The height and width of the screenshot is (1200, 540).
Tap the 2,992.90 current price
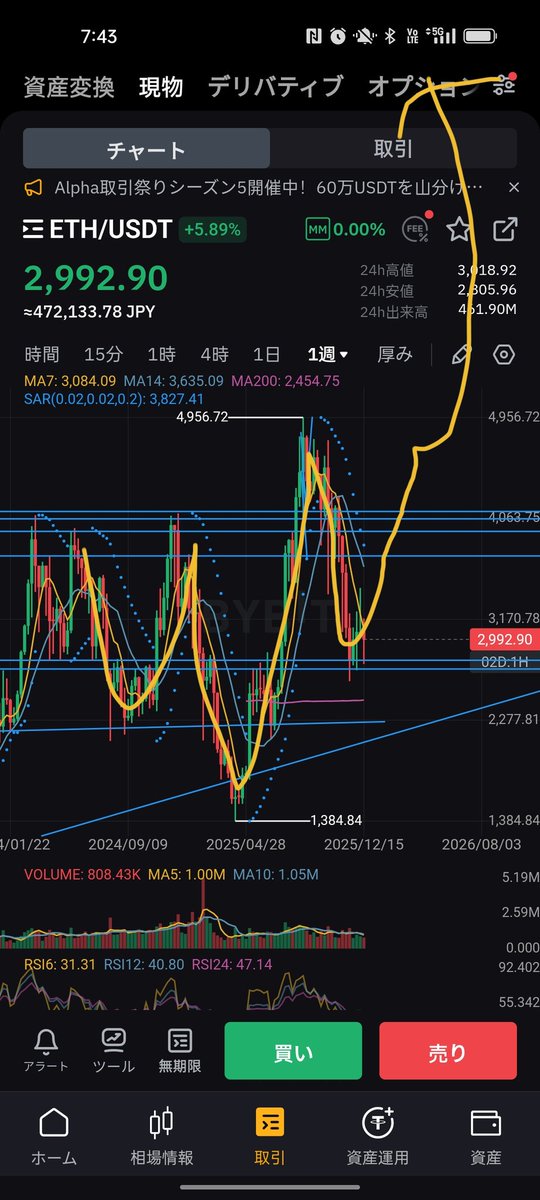96,279
